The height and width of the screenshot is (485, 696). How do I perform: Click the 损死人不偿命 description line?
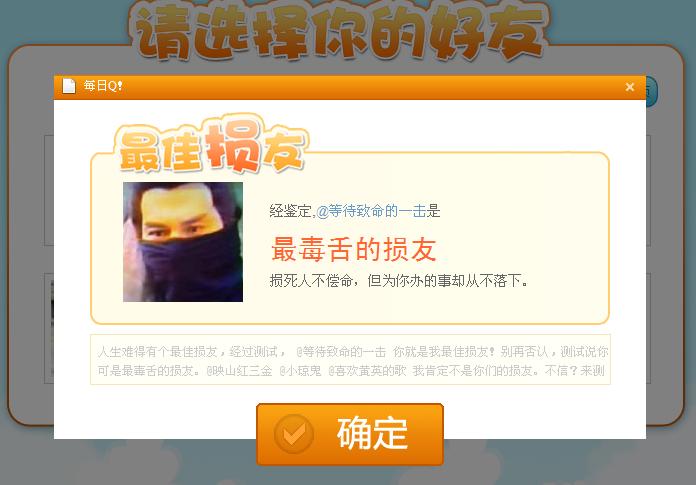(x=399, y=281)
